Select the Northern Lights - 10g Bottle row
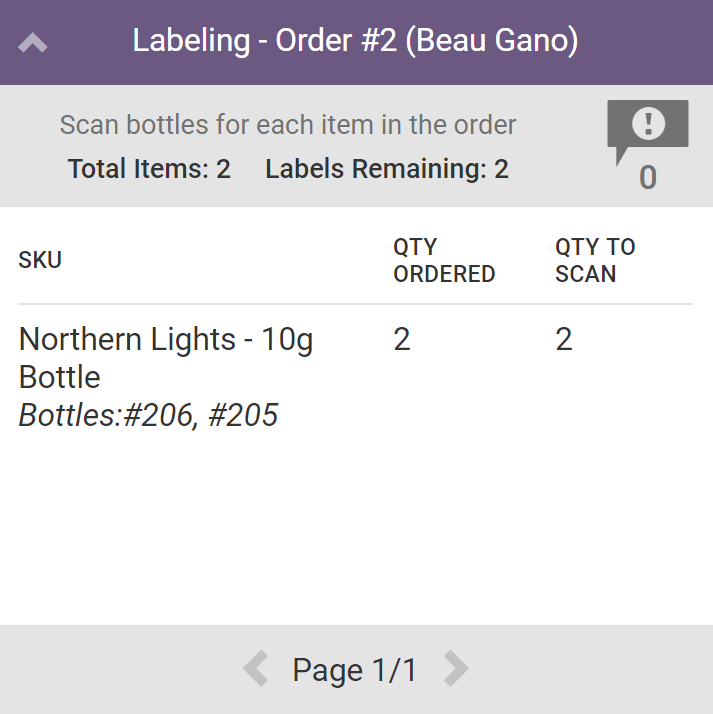 (166, 358)
